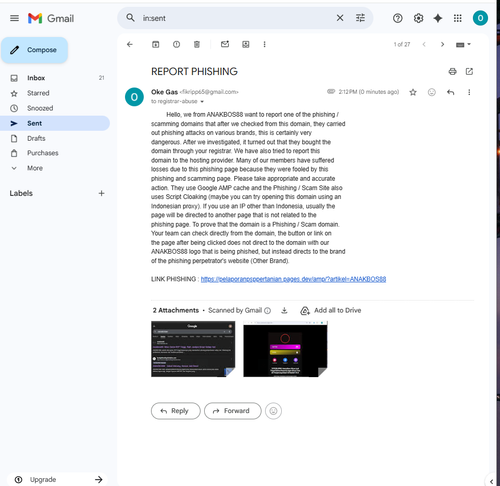Image resolution: width=500 pixels, height=486 pixels.
Task: Click the search magnifier icon
Action: (130, 18)
